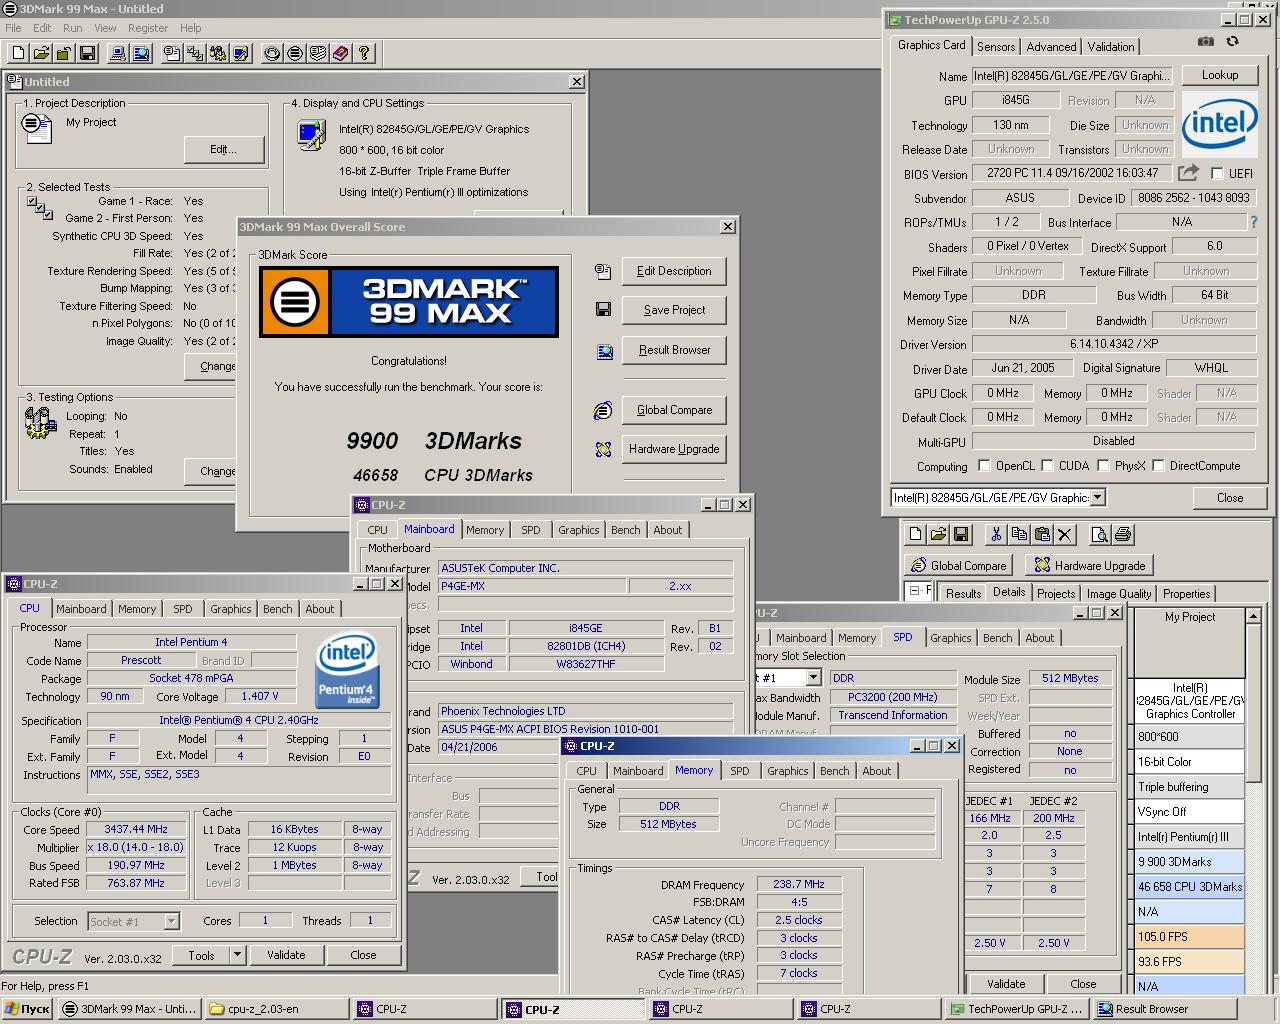This screenshot has width=1280, height=1024.
Task: Click the Paste clipboard icon in Result Browser toolbar
Action: click(1042, 535)
